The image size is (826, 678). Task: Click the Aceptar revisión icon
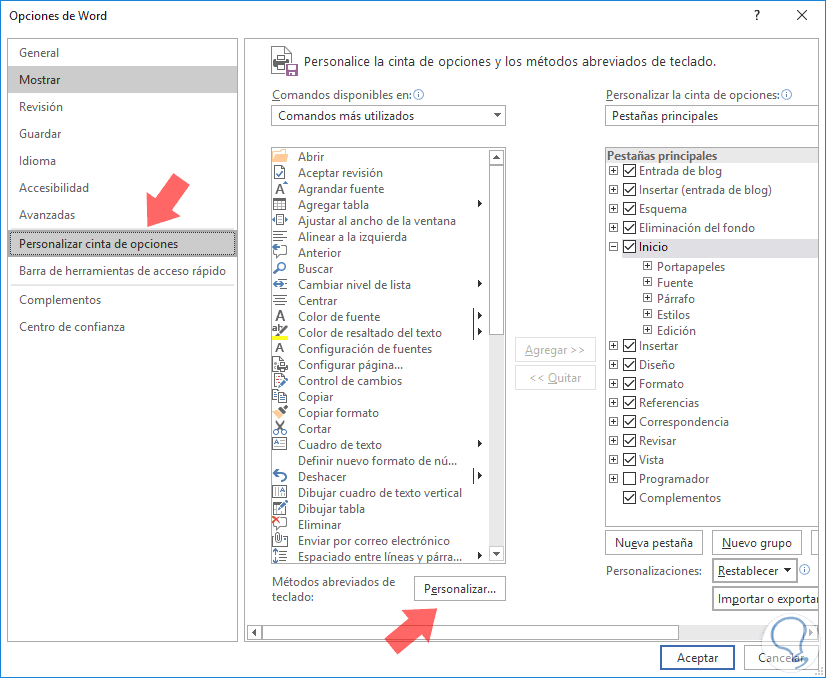(x=280, y=173)
